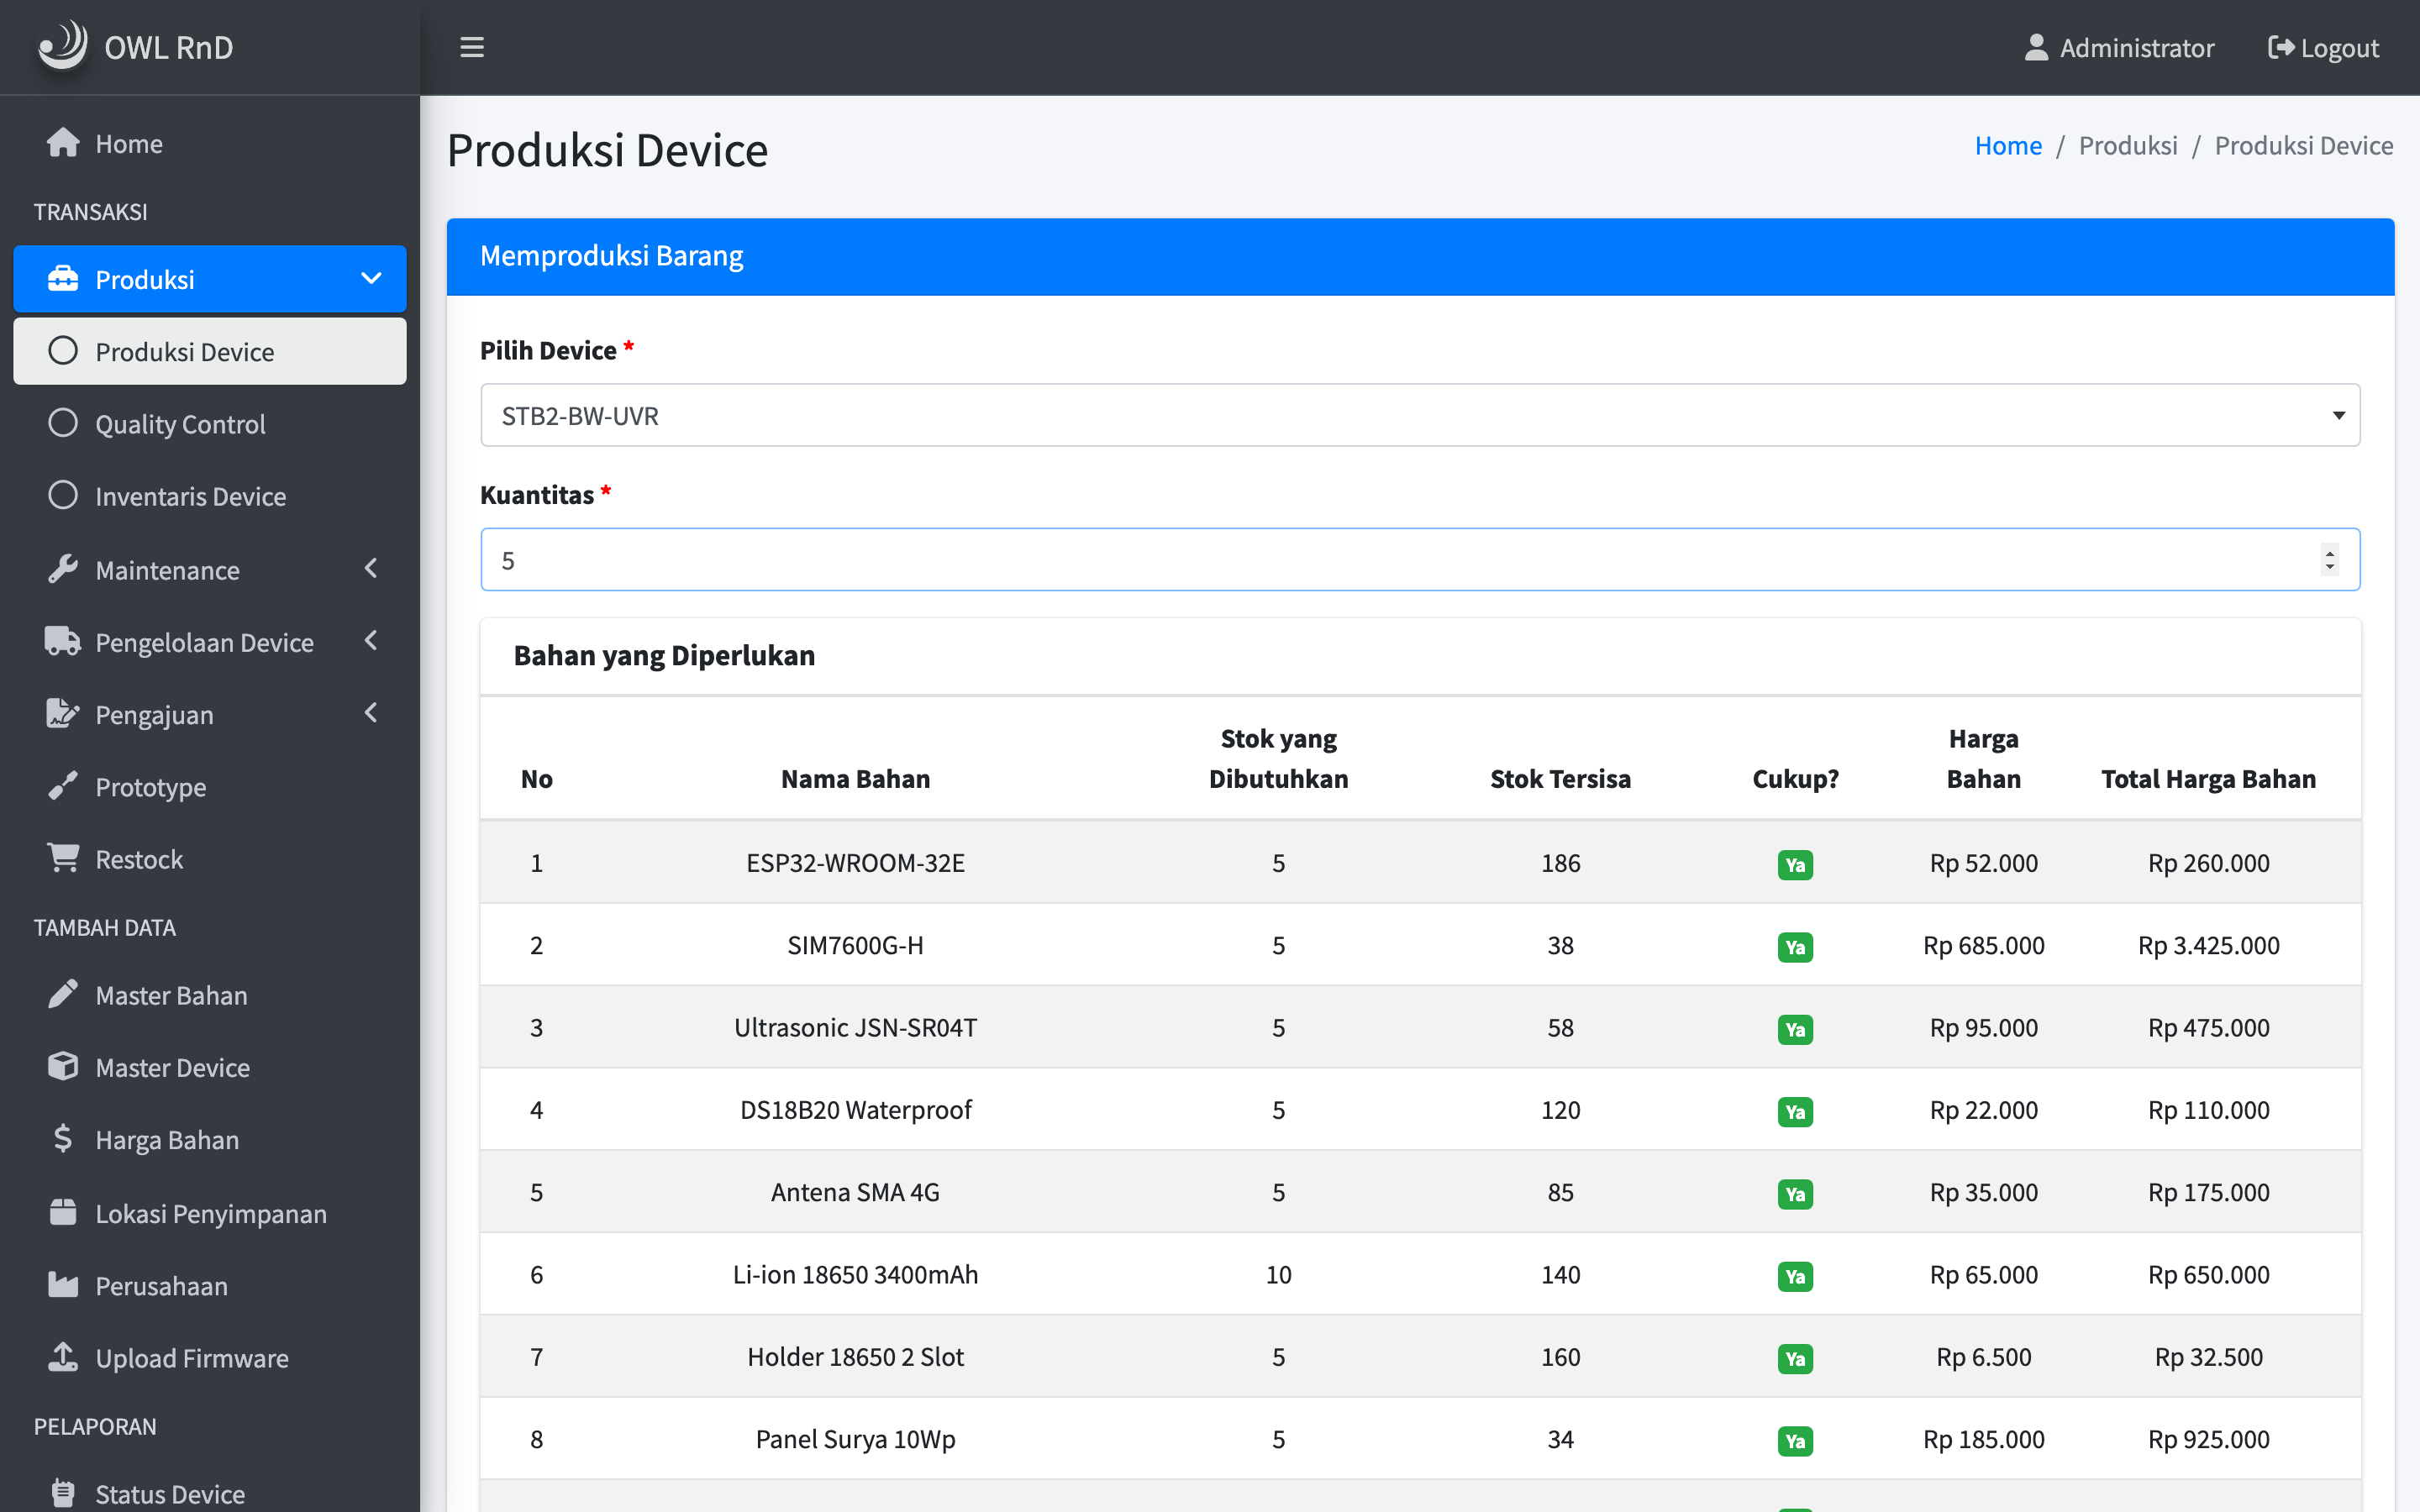The image size is (2420, 1512).
Task: Click the Kuantitas stepper arrows
Action: click(2330, 559)
